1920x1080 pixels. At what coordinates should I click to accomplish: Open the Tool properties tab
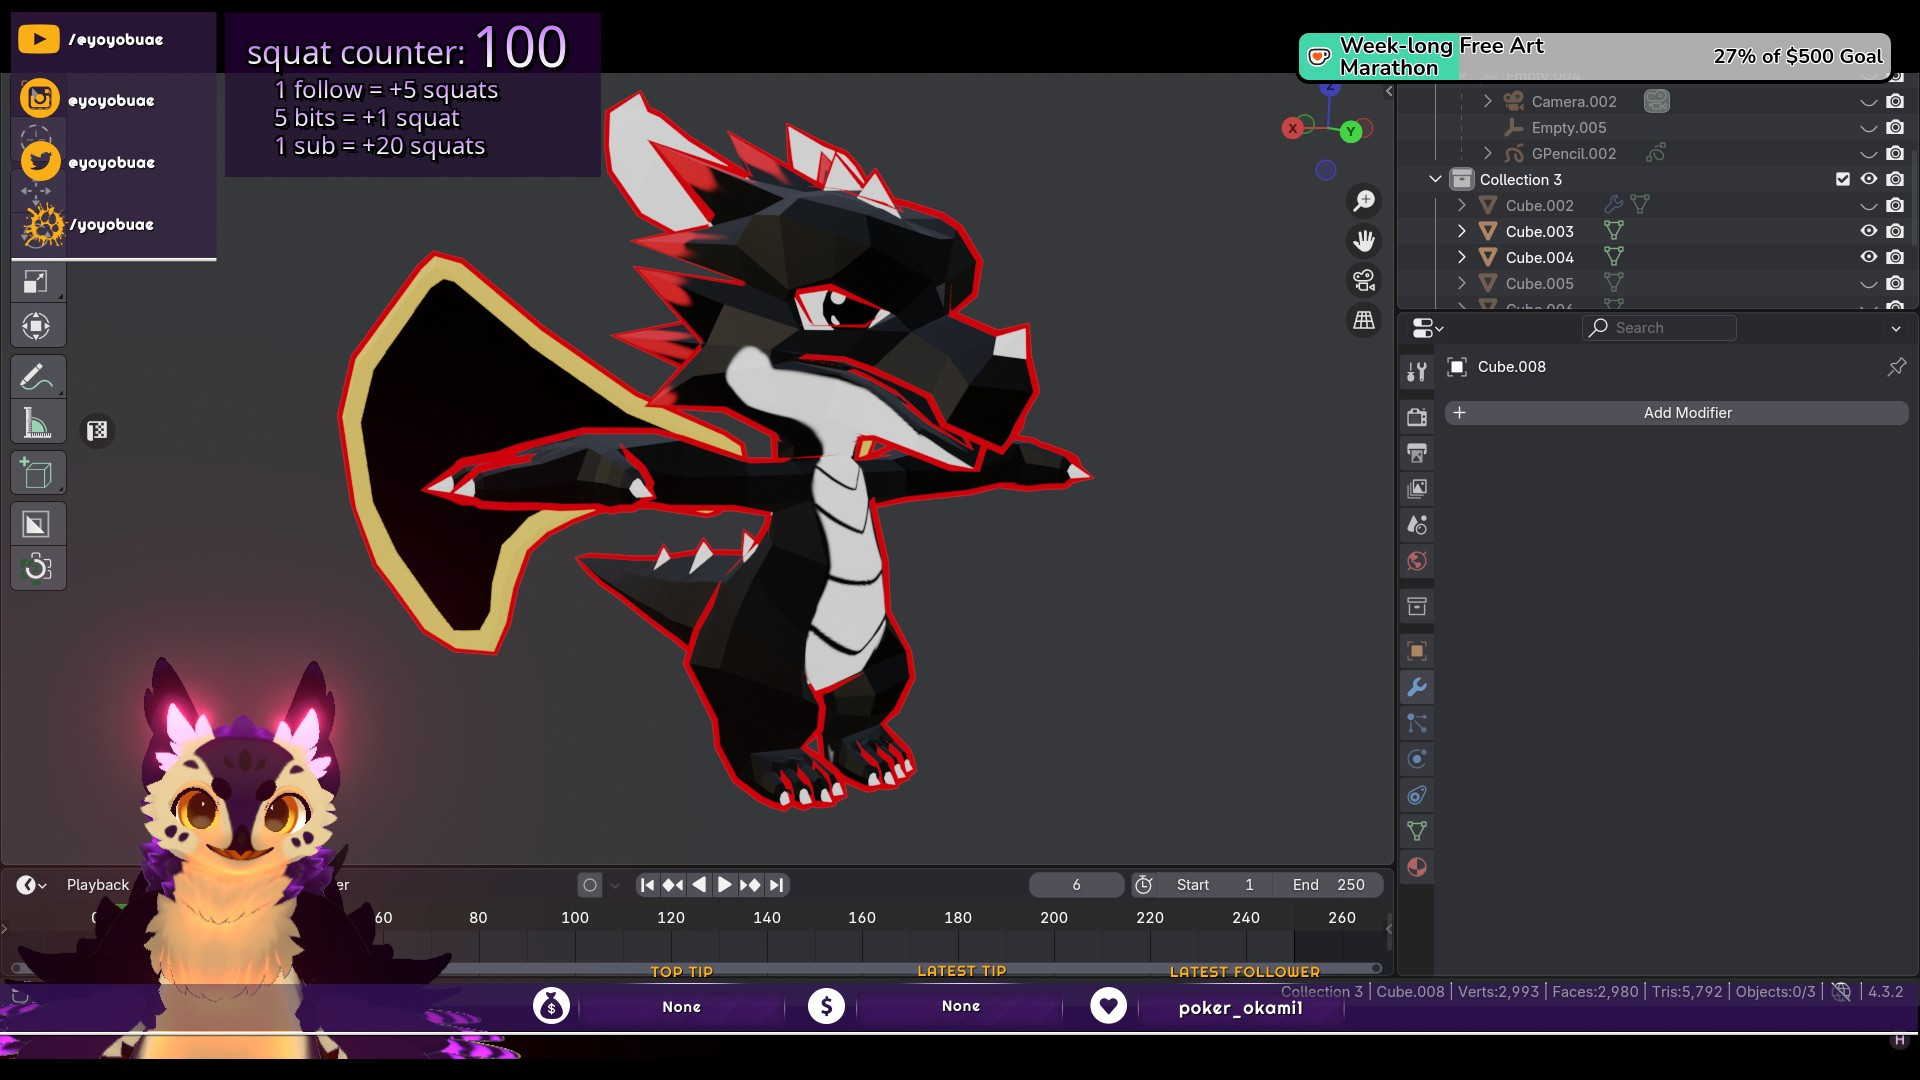coord(1417,372)
